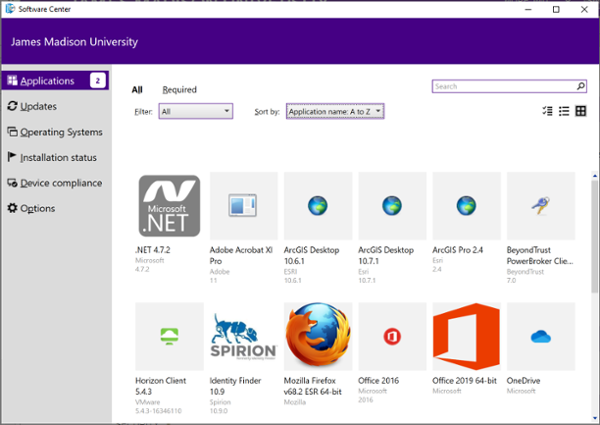Open the BeyondTrust PowerBroker keys icon
The height and width of the screenshot is (425, 600).
tap(541, 205)
